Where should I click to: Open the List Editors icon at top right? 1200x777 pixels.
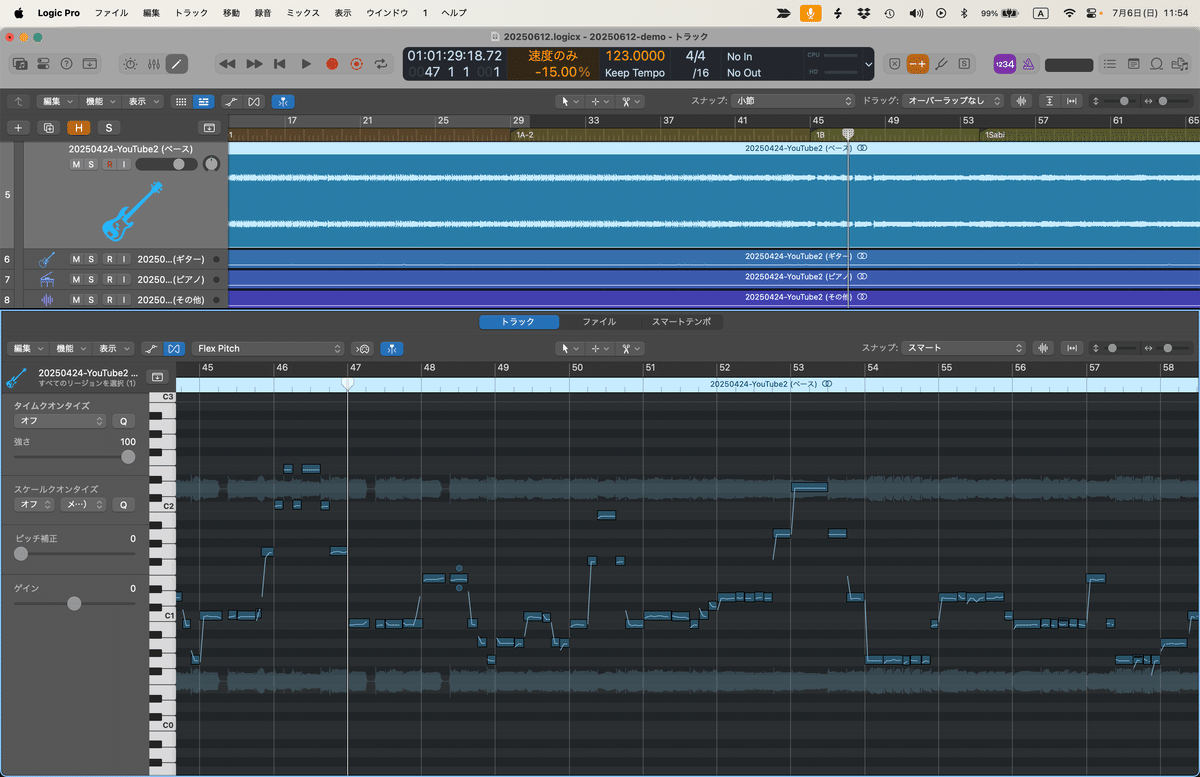click(x=1112, y=62)
